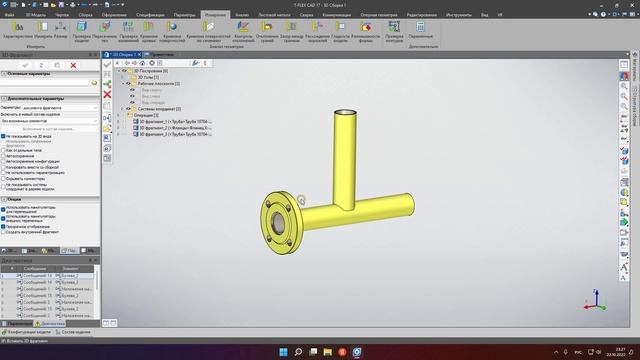Open the 'Параметры: документа фрагмента' dropdown
This screenshot has width=640, height=360.
[x=60, y=108]
